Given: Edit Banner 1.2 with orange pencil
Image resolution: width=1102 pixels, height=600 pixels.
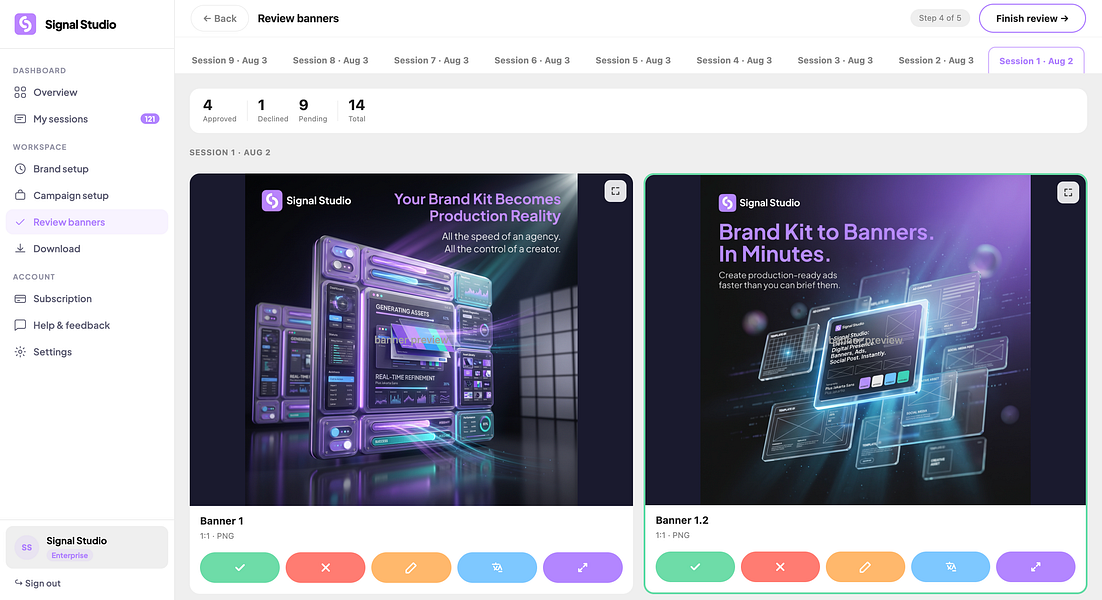Looking at the screenshot, I should pos(865,567).
